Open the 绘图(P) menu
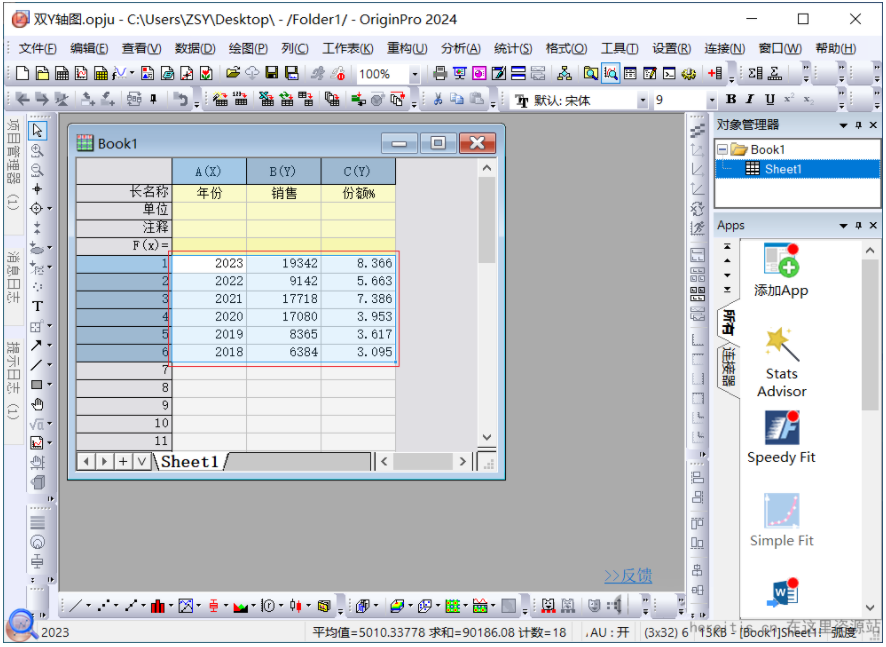886x647 pixels. click(x=248, y=49)
